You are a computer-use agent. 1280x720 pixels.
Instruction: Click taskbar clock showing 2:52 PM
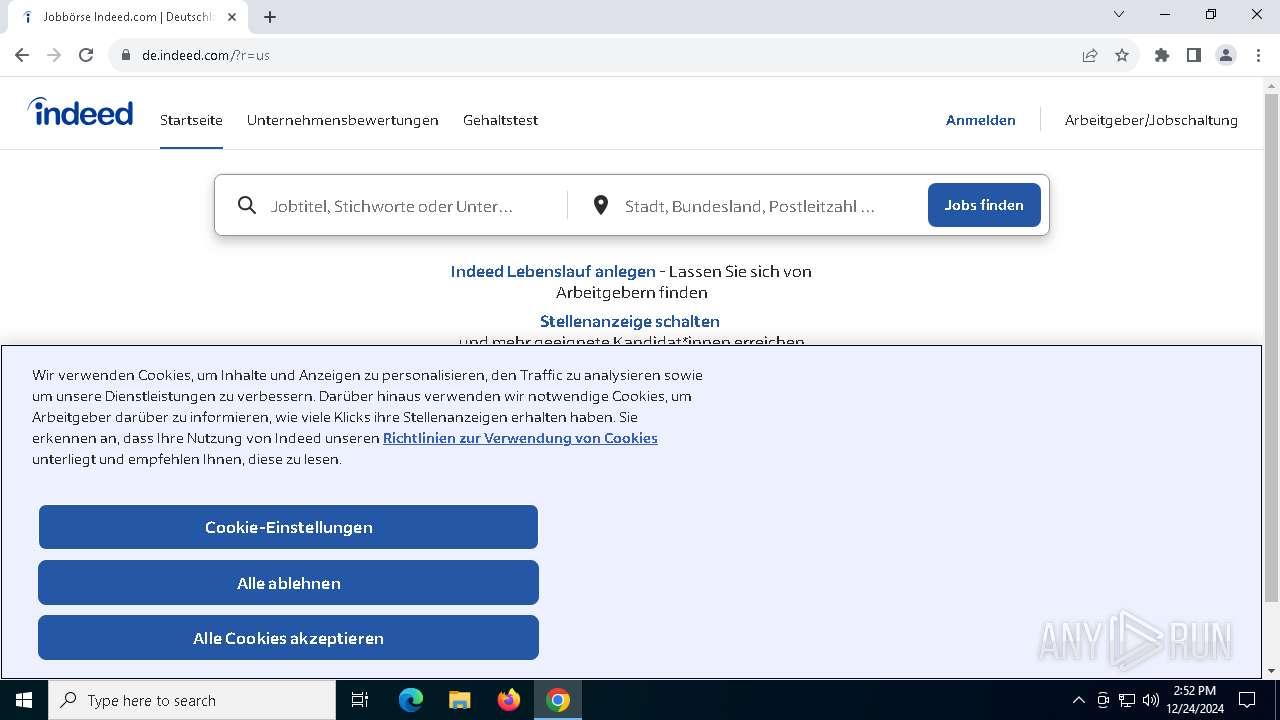pyautogui.click(x=1195, y=700)
